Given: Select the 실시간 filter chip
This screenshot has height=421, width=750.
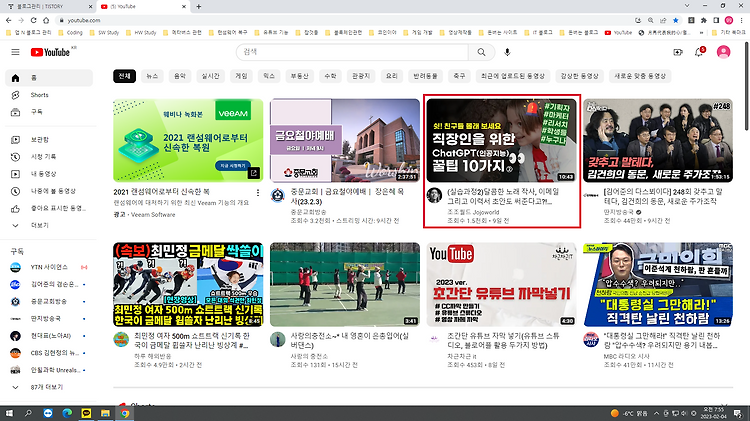Looking at the screenshot, I should click(210, 76).
